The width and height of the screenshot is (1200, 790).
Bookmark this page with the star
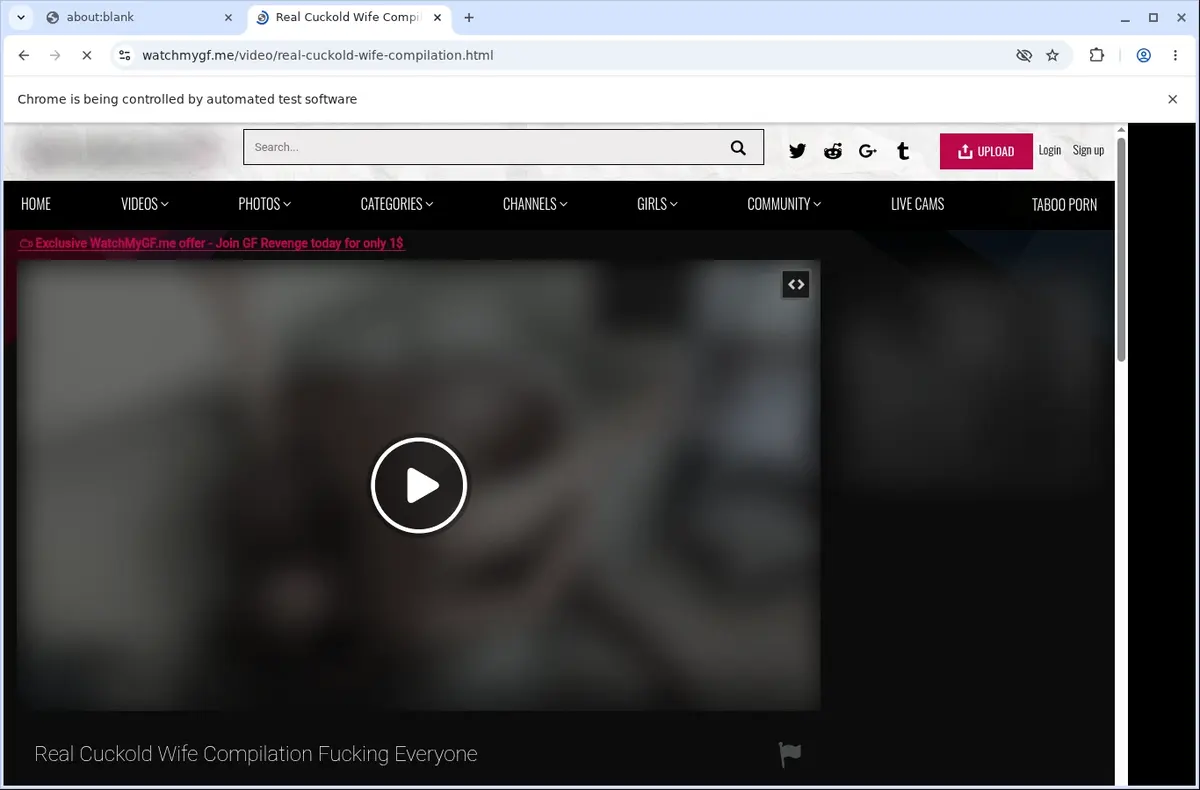1053,56
